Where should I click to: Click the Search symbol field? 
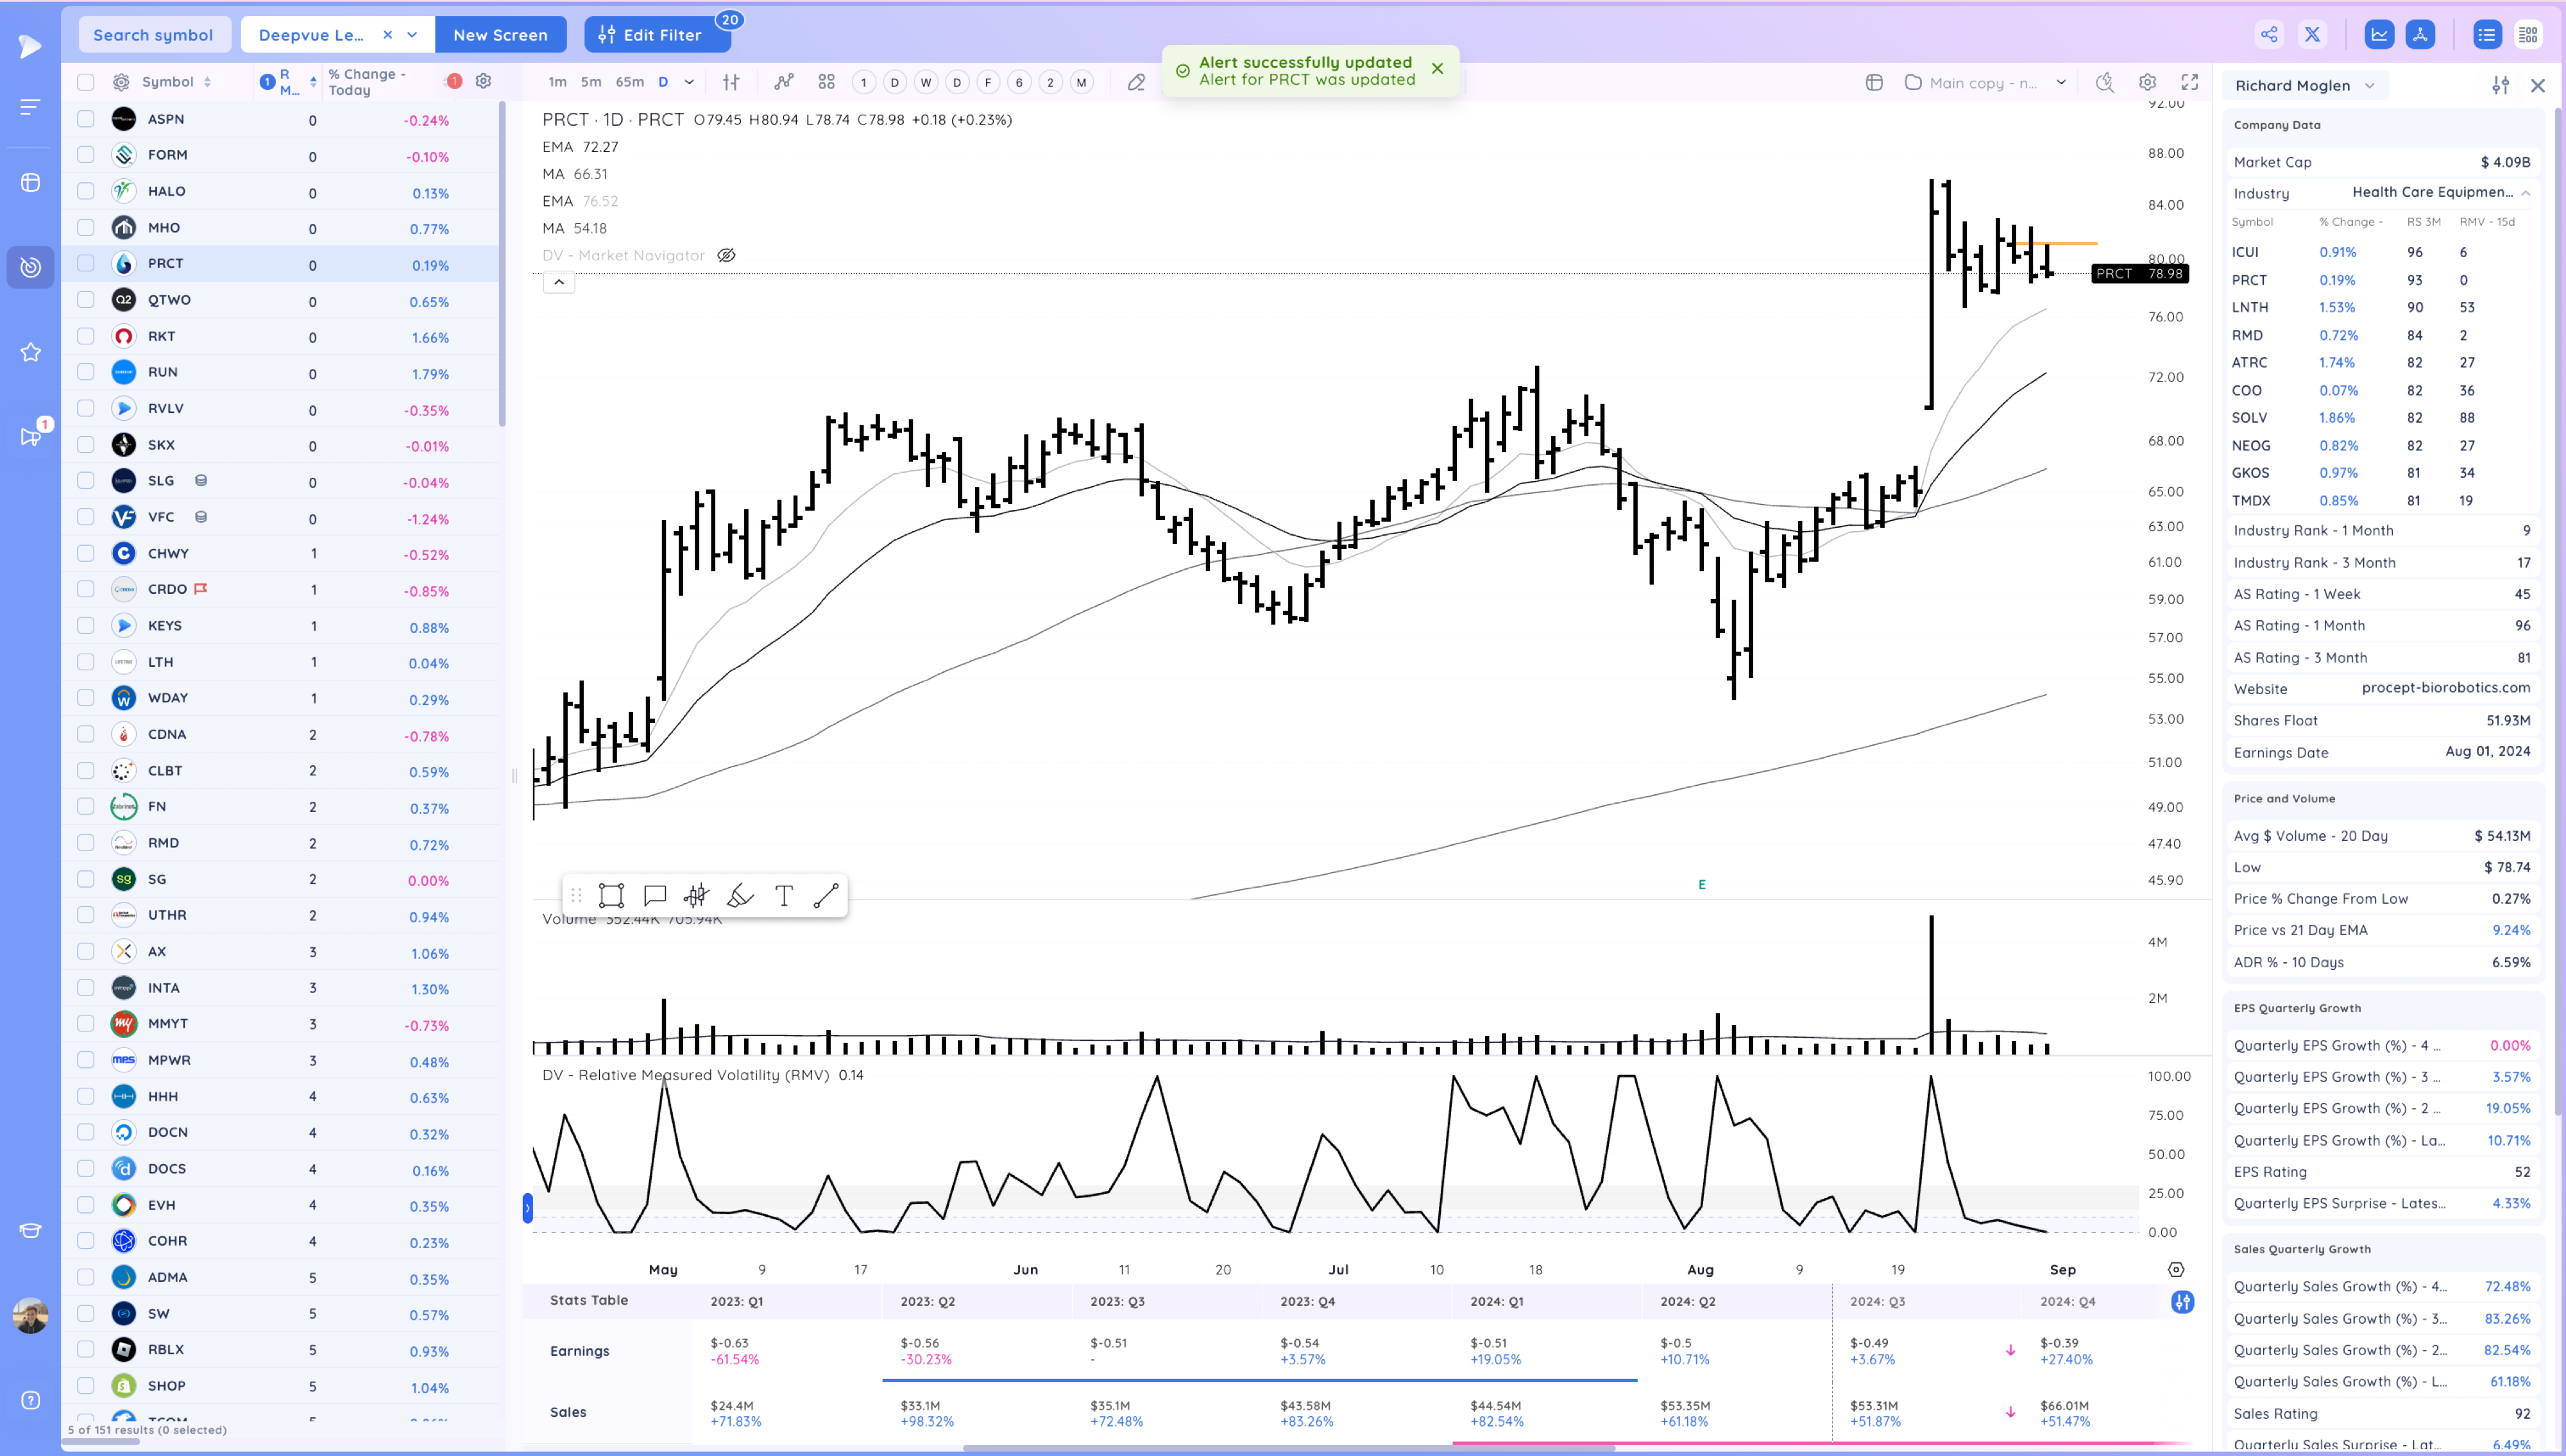153,35
